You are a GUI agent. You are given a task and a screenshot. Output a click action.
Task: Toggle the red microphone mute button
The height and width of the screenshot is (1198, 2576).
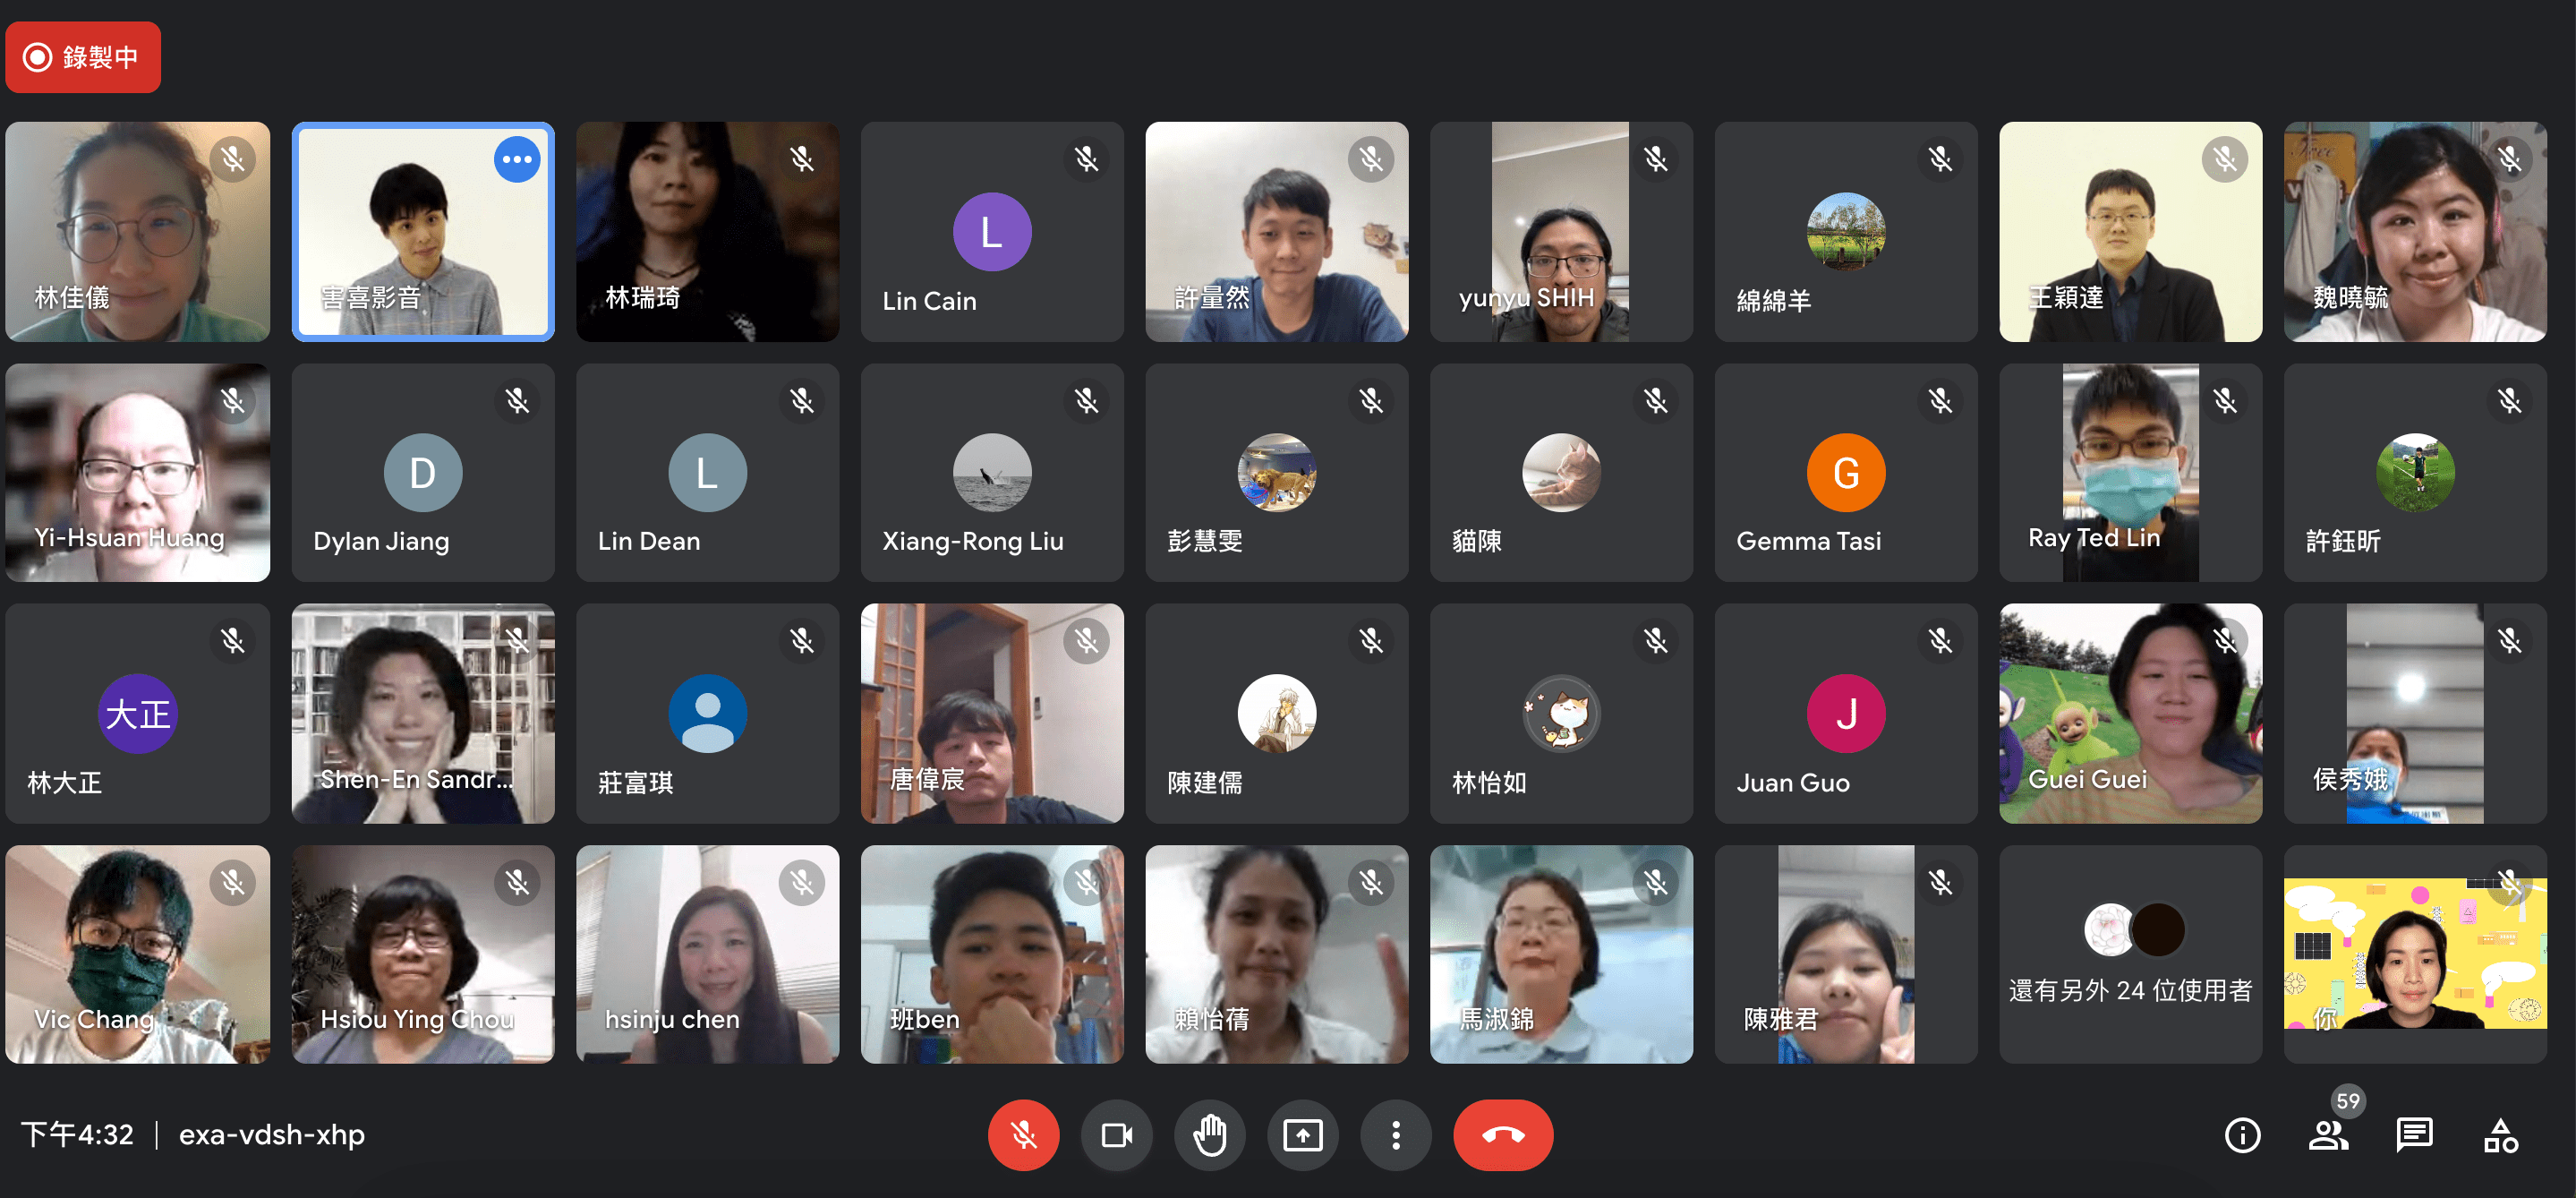(1022, 1134)
